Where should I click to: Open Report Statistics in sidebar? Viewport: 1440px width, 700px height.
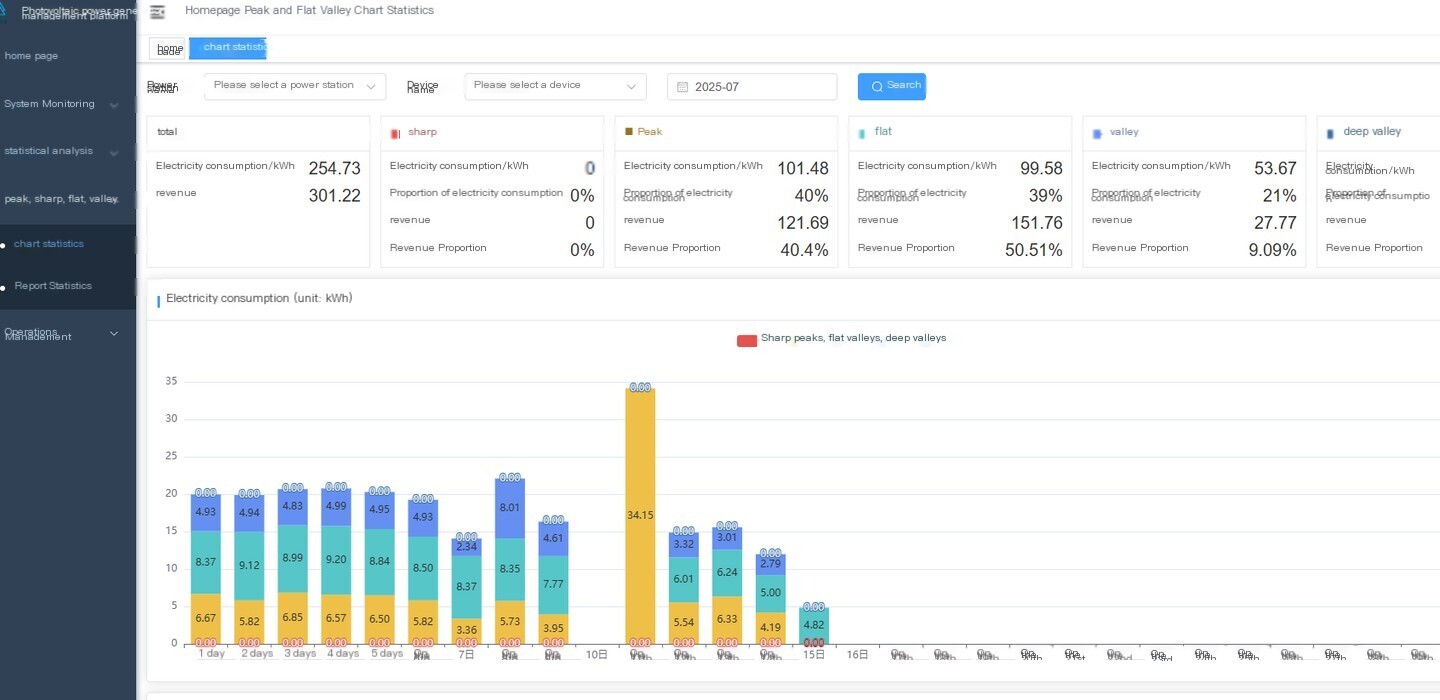point(53,286)
